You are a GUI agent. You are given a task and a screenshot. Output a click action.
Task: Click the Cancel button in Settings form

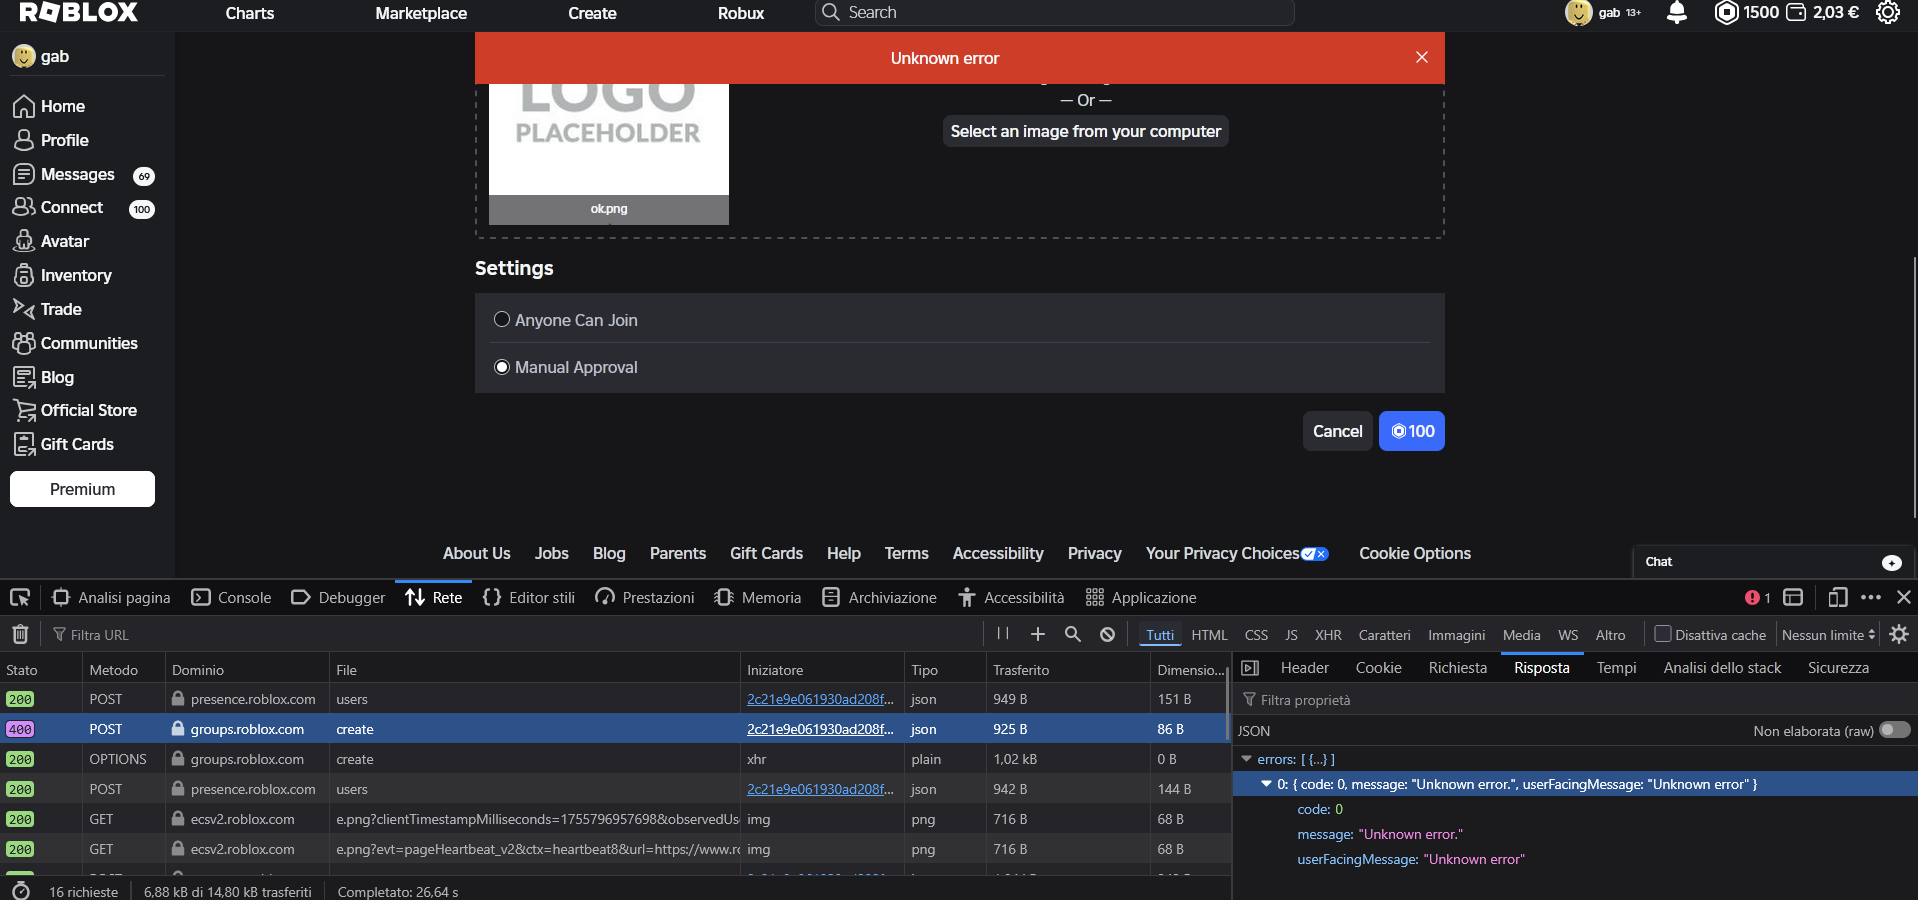1337,431
